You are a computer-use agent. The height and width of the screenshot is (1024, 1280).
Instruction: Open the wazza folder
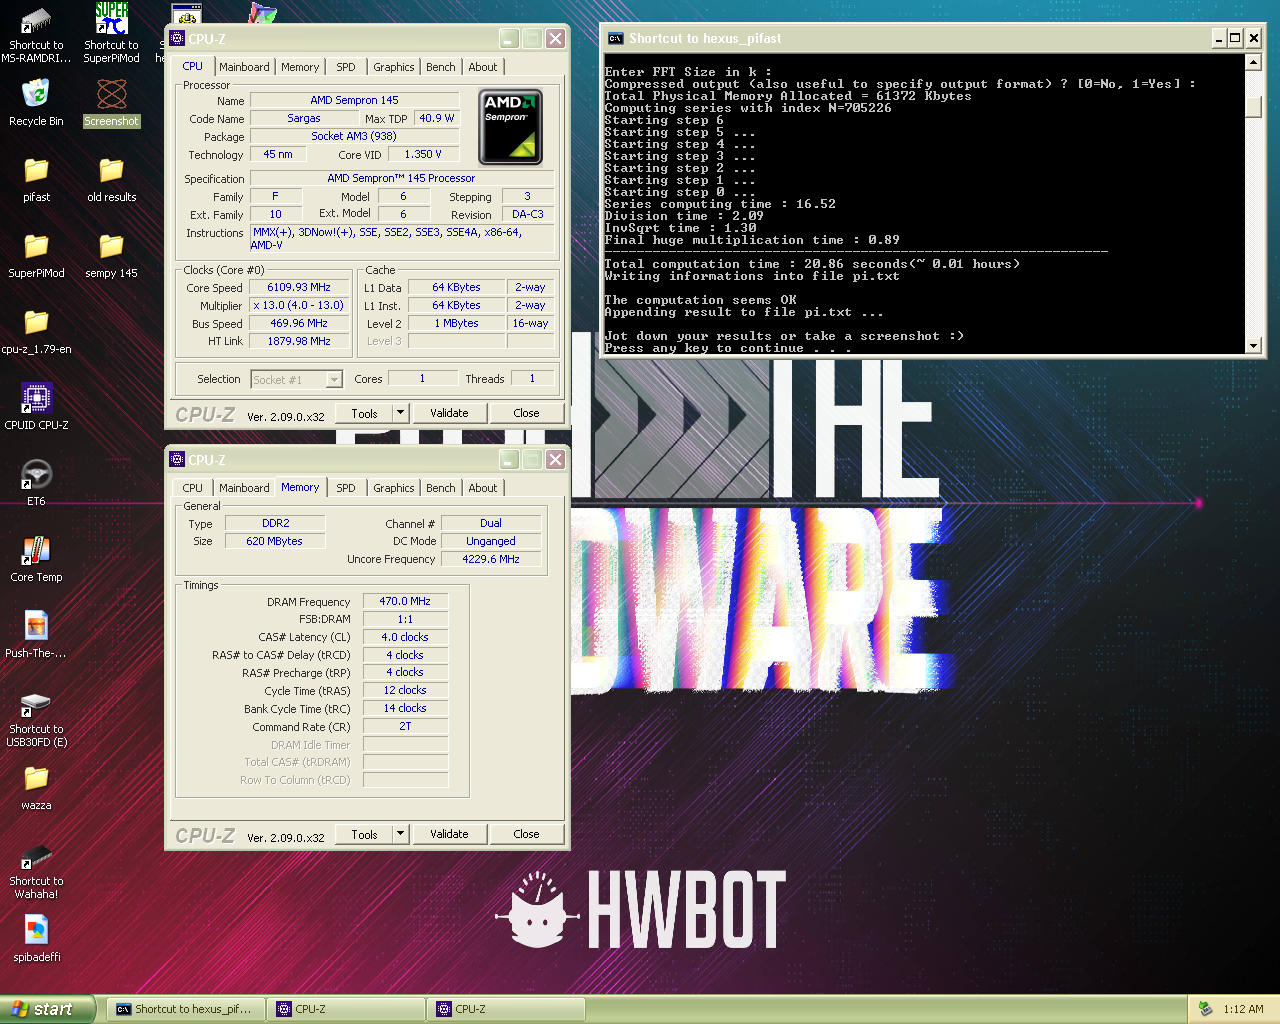[36, 779]
